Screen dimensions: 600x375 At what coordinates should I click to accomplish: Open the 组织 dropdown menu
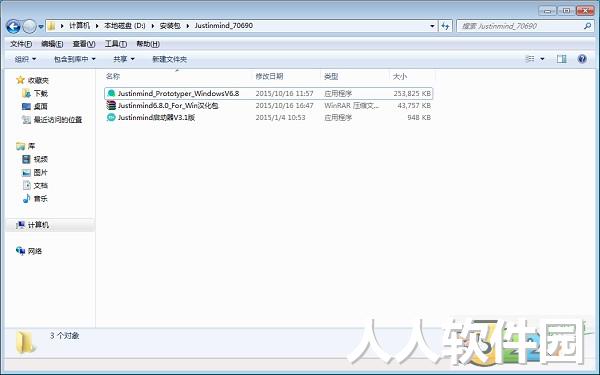[x=25, y=59]
